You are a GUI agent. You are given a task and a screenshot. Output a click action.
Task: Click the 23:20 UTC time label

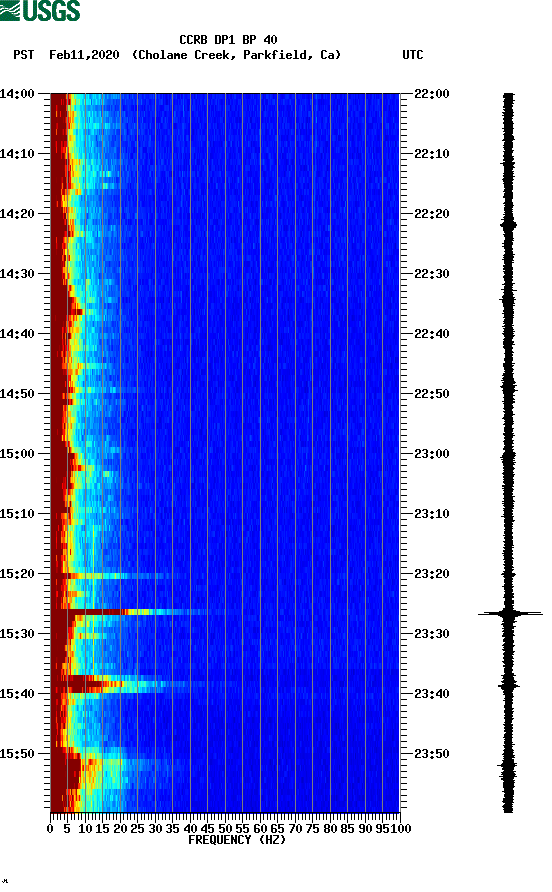[x=431, y=574]
